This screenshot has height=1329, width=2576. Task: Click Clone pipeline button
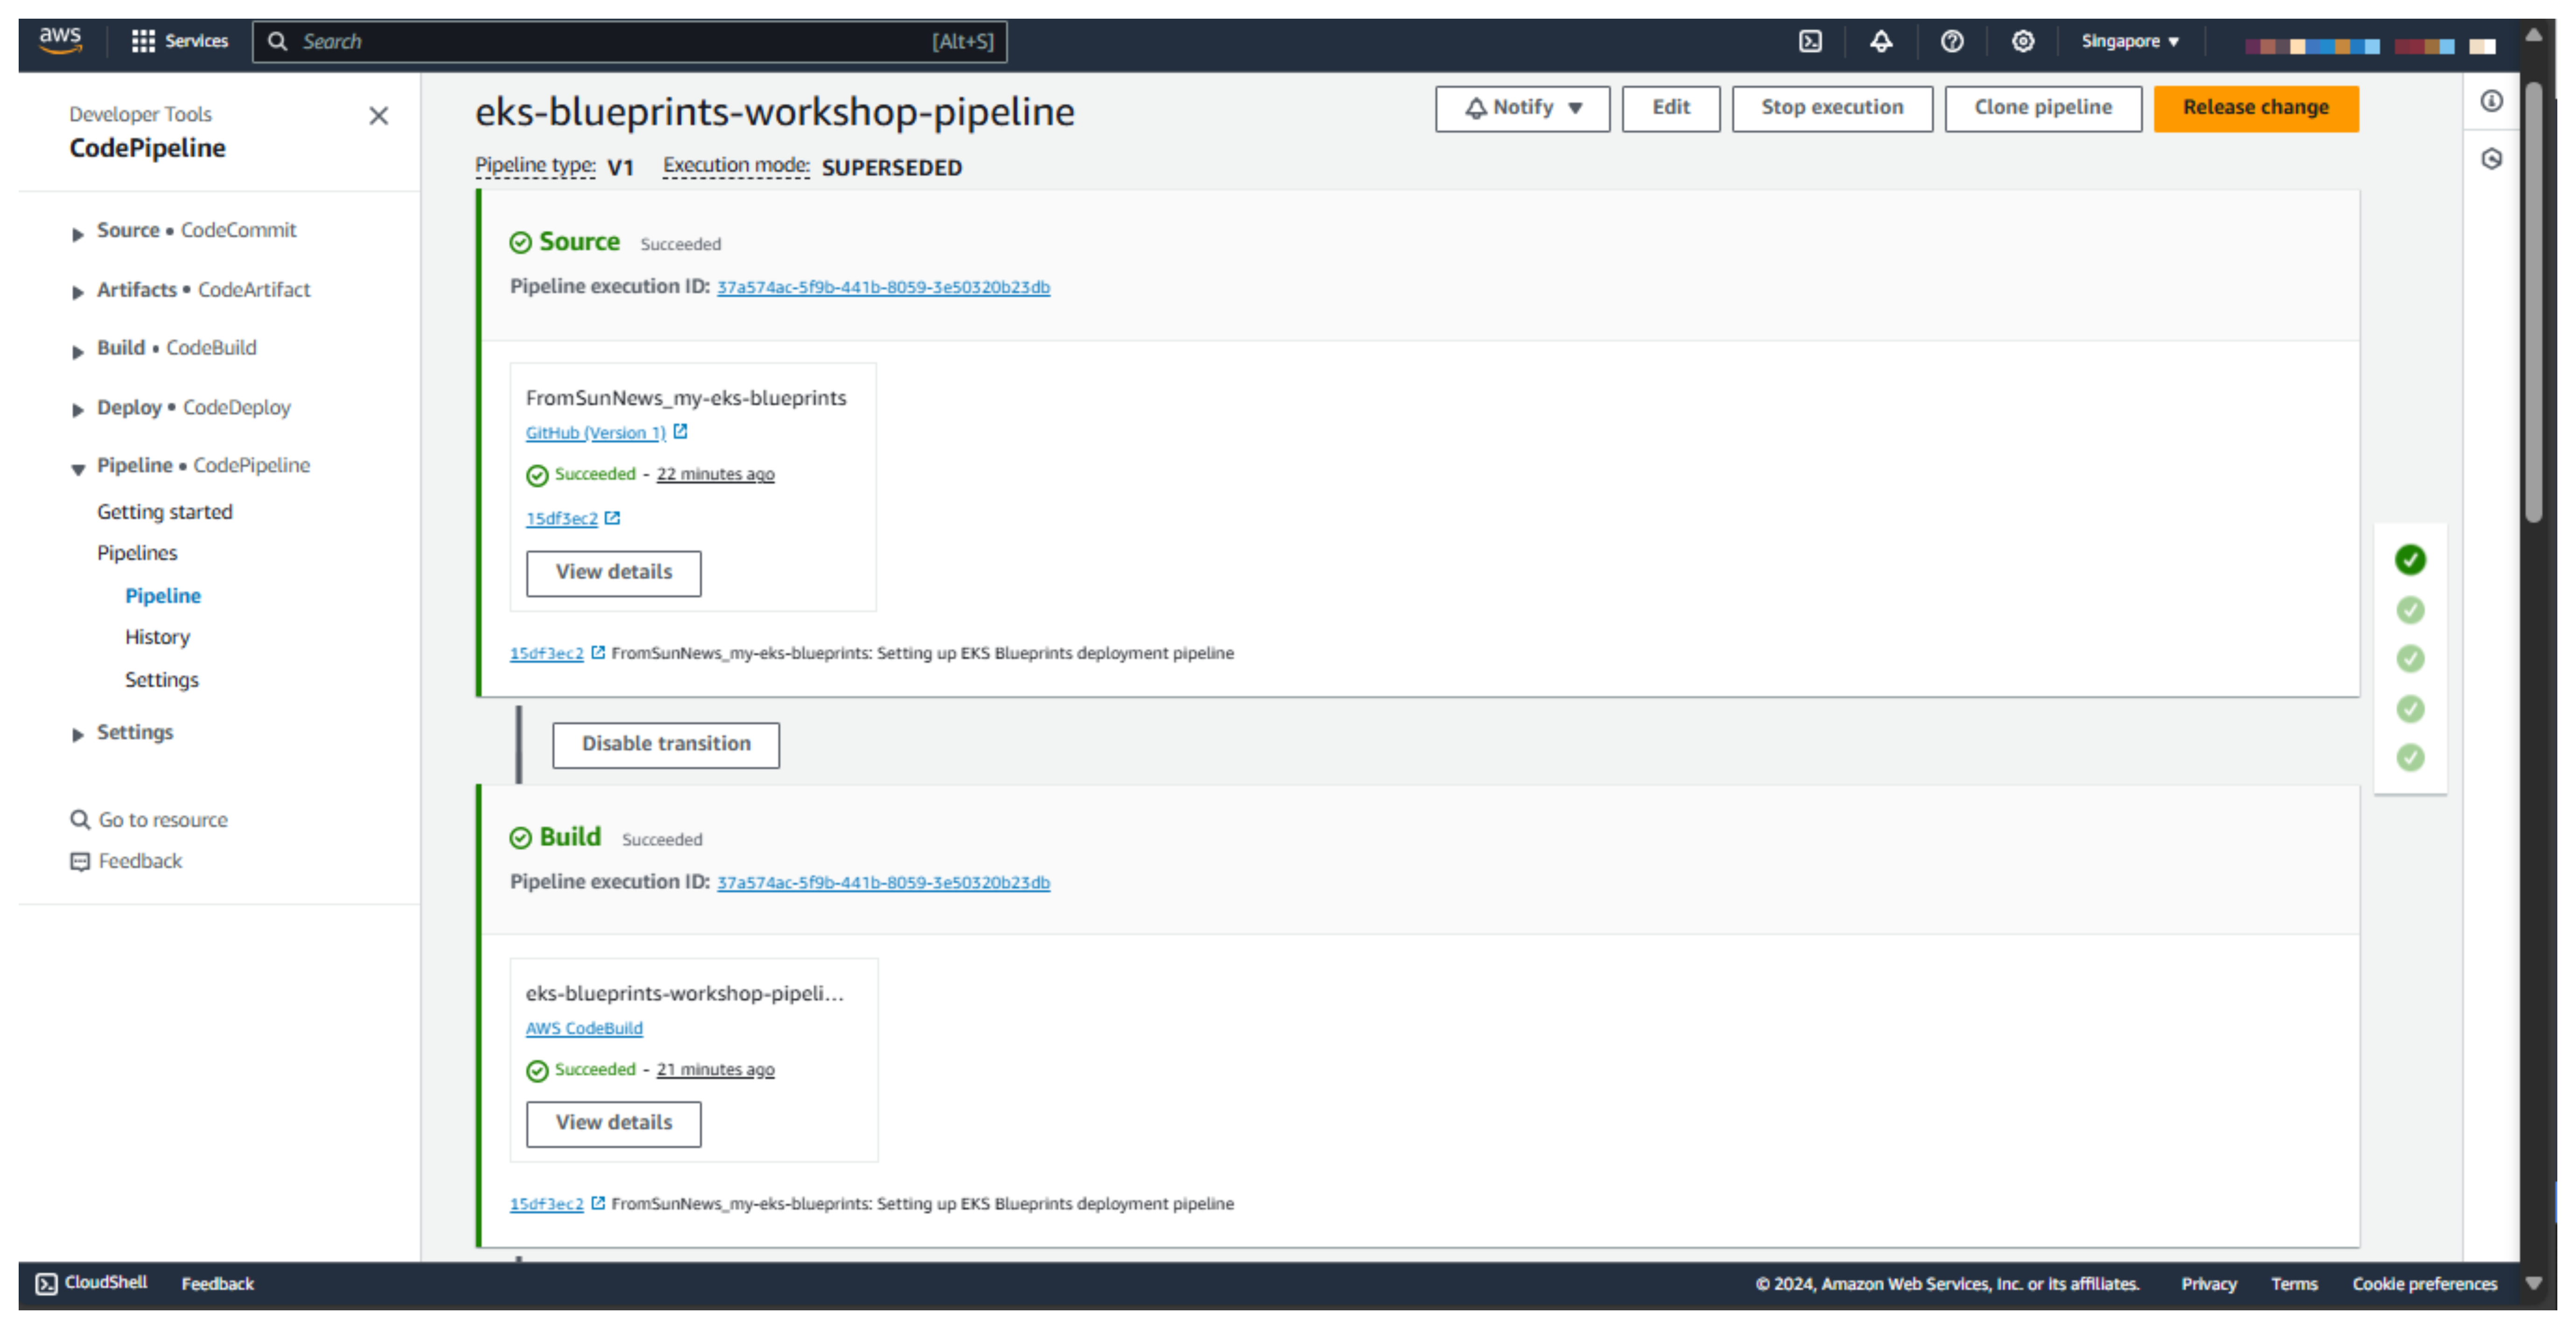(x=2043, y=108)
